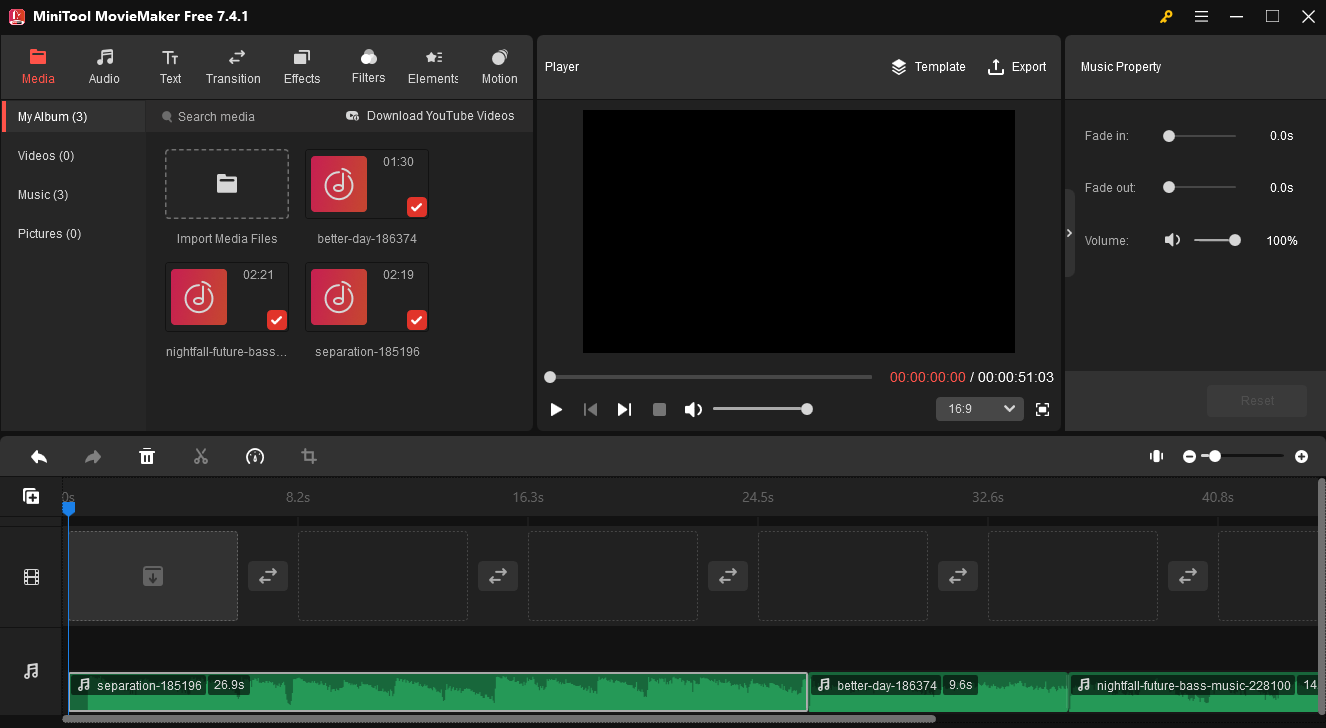Click the Export button
Viewport: 1326px width, 728px height.
pos(1017,67)
